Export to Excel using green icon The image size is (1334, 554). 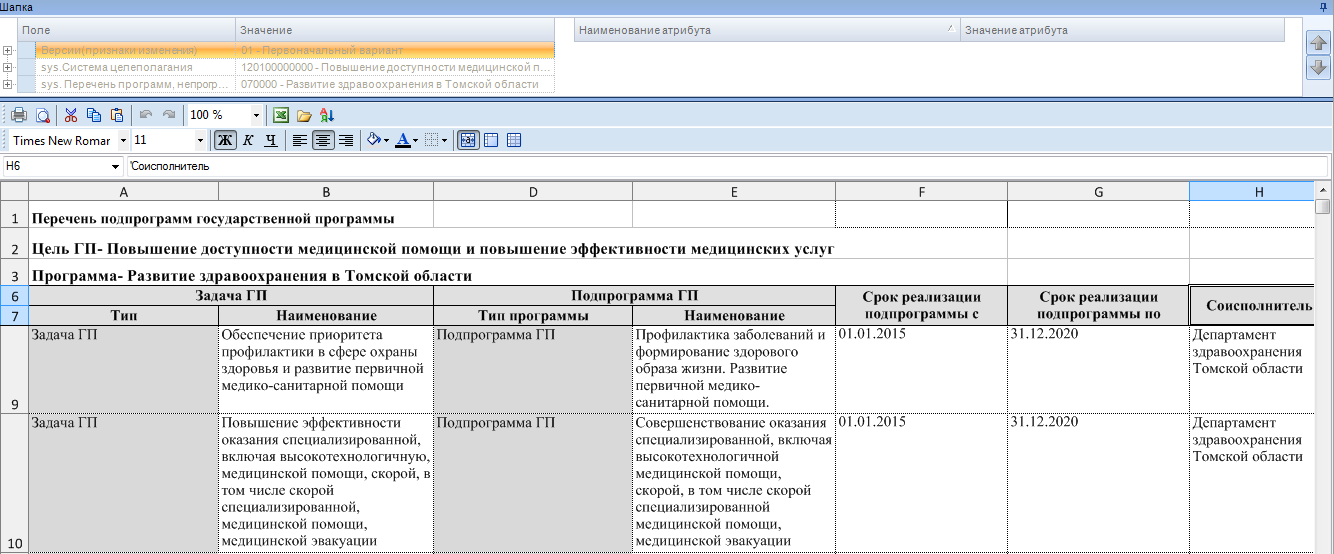tap(281, 115)
